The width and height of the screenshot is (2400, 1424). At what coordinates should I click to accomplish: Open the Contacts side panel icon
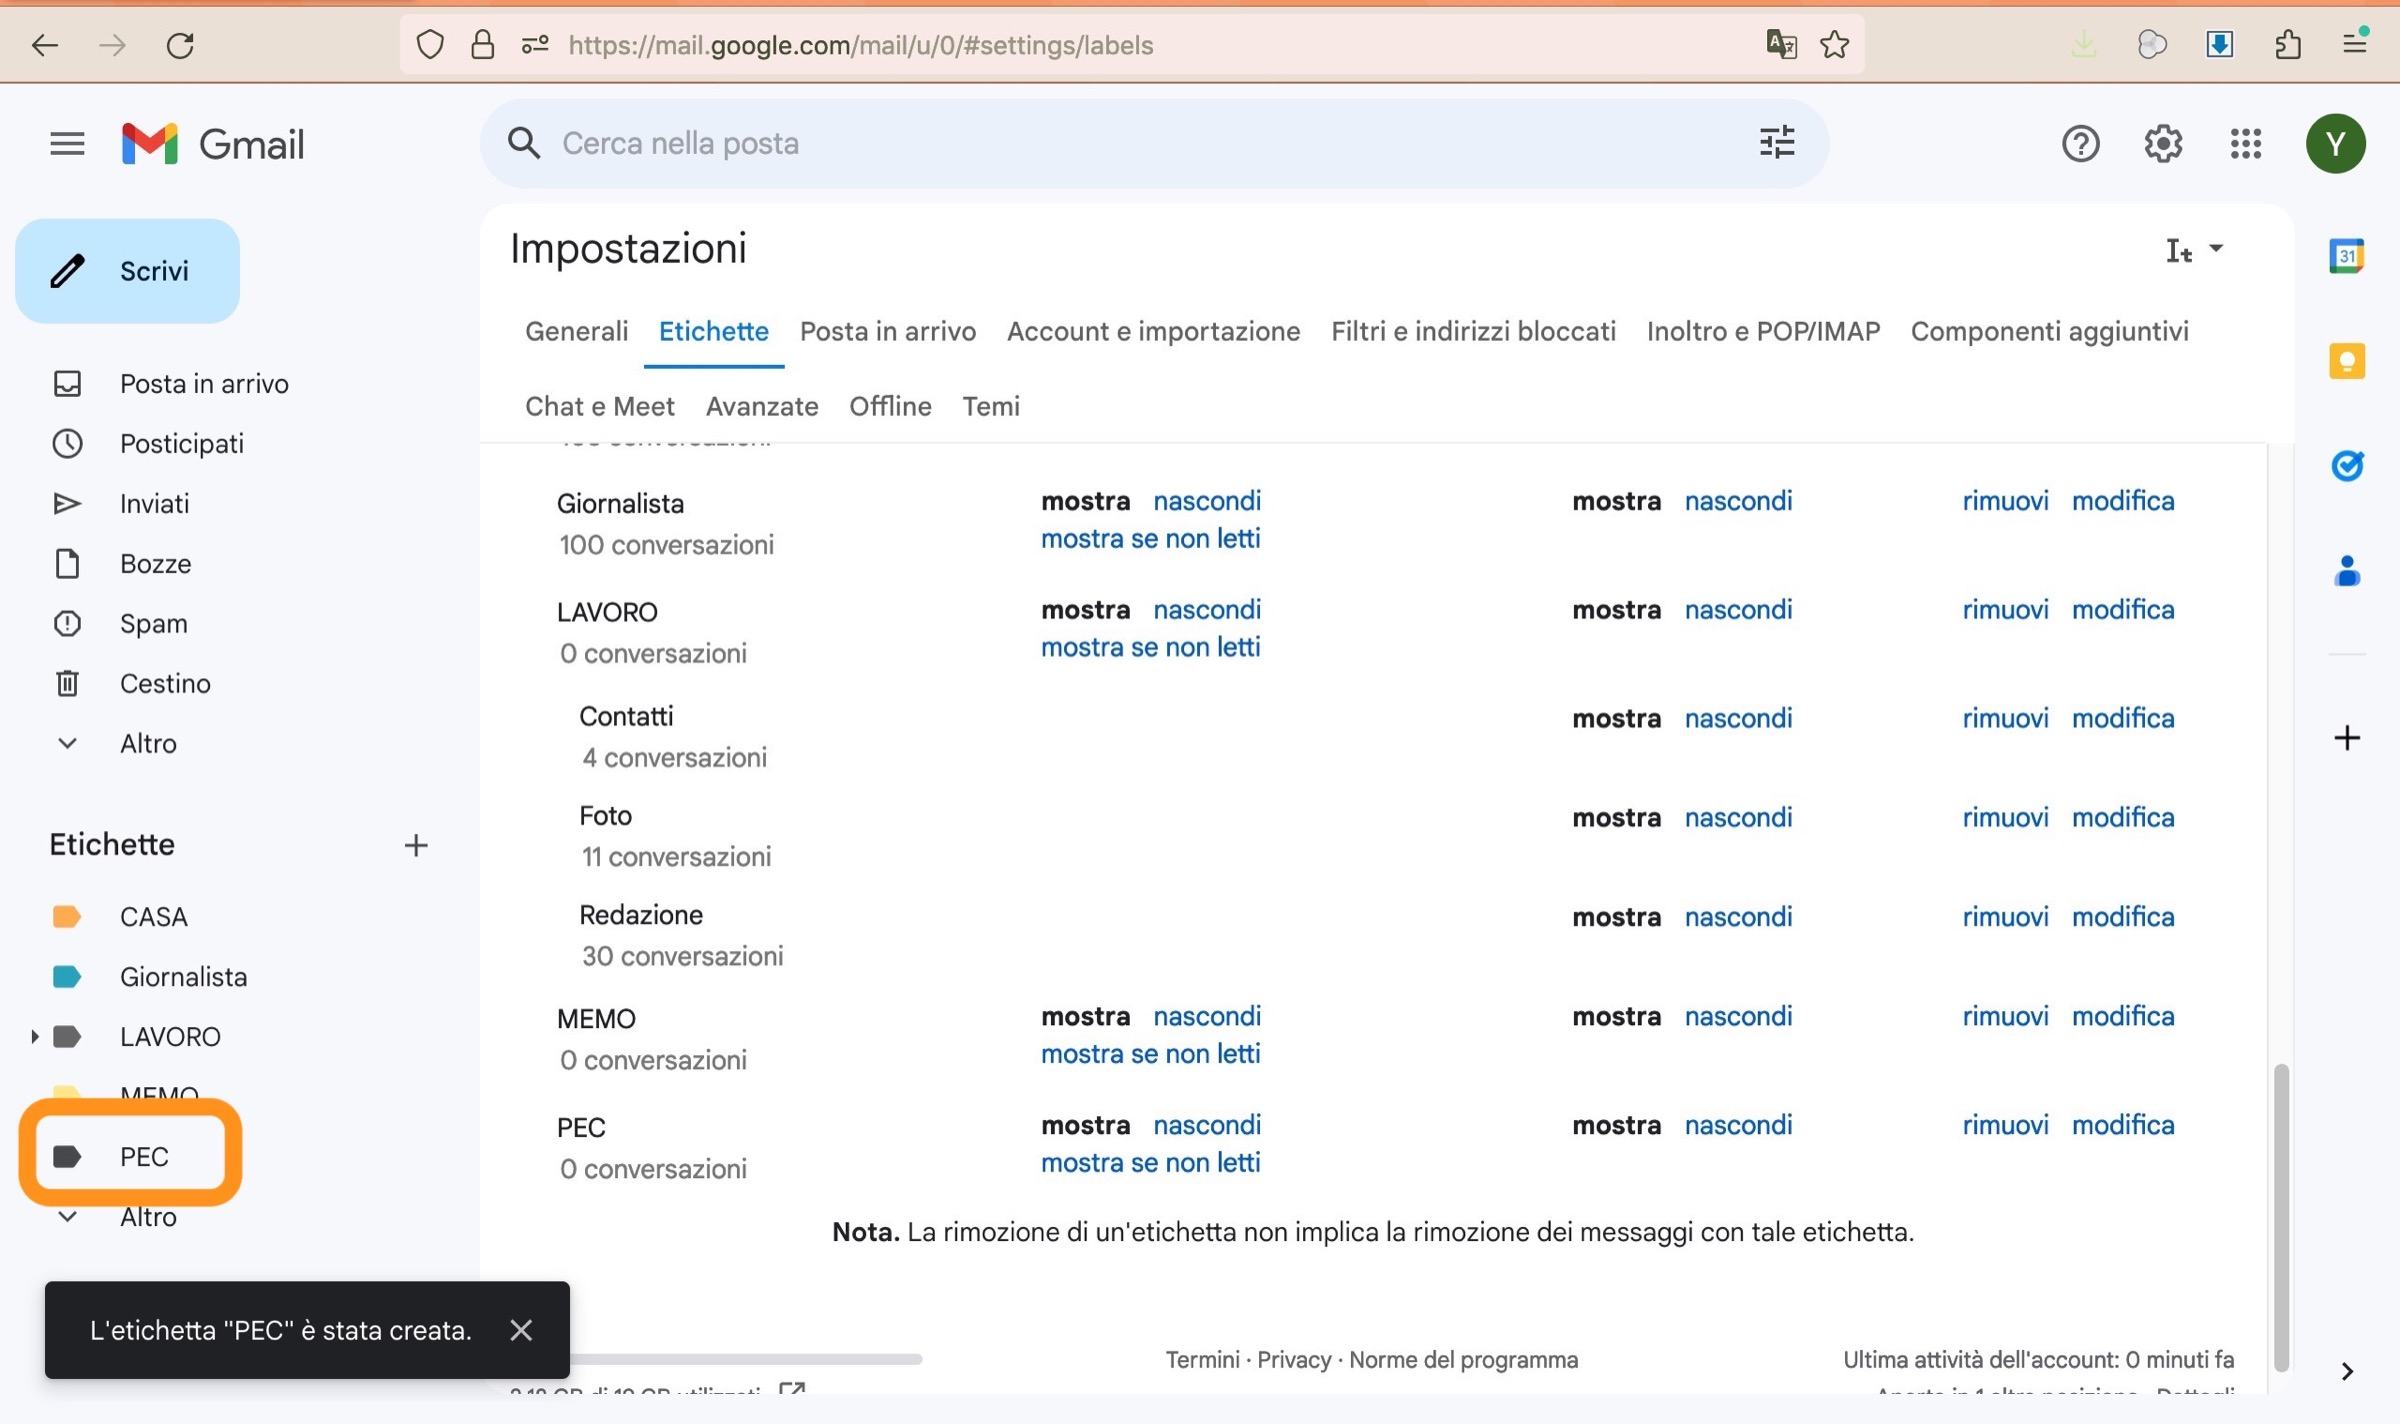coord(2346,571)
